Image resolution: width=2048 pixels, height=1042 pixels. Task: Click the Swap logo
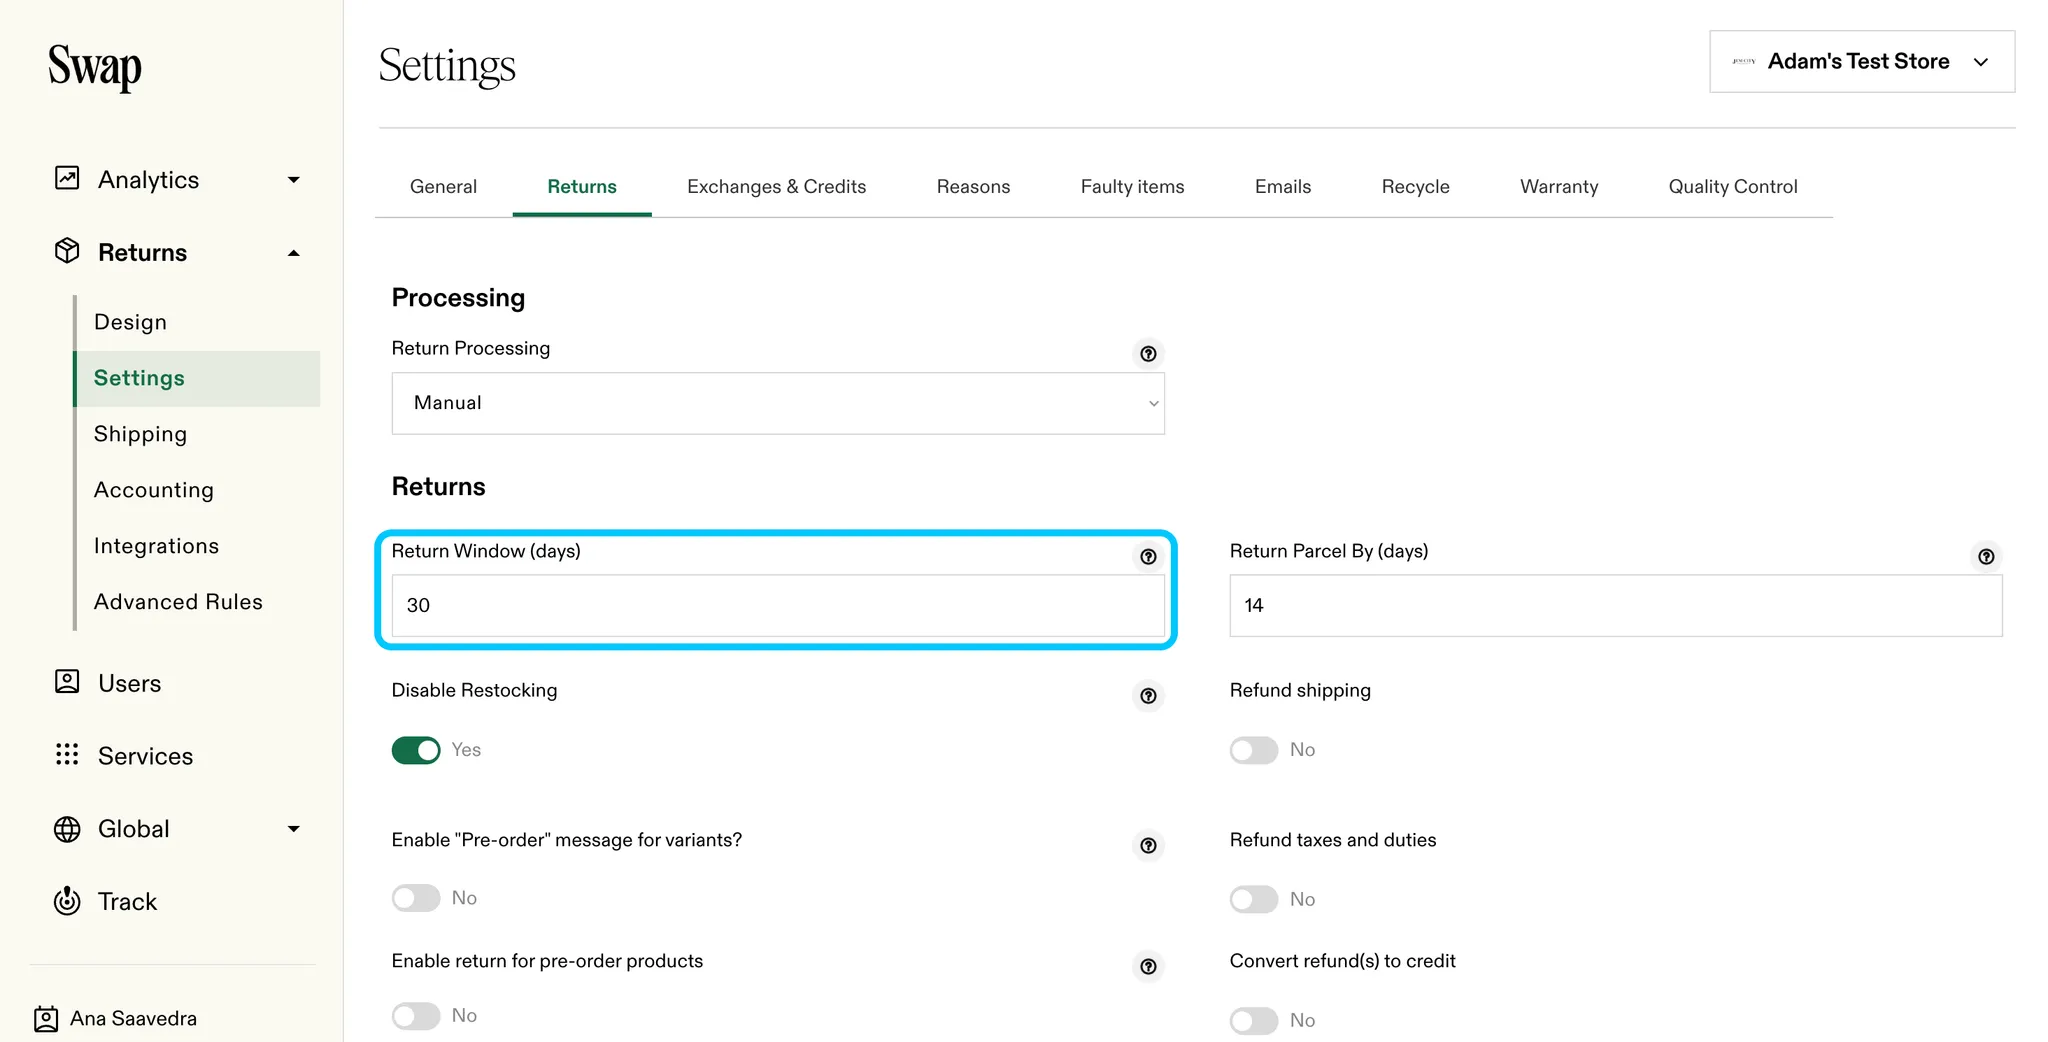[95, 67]
